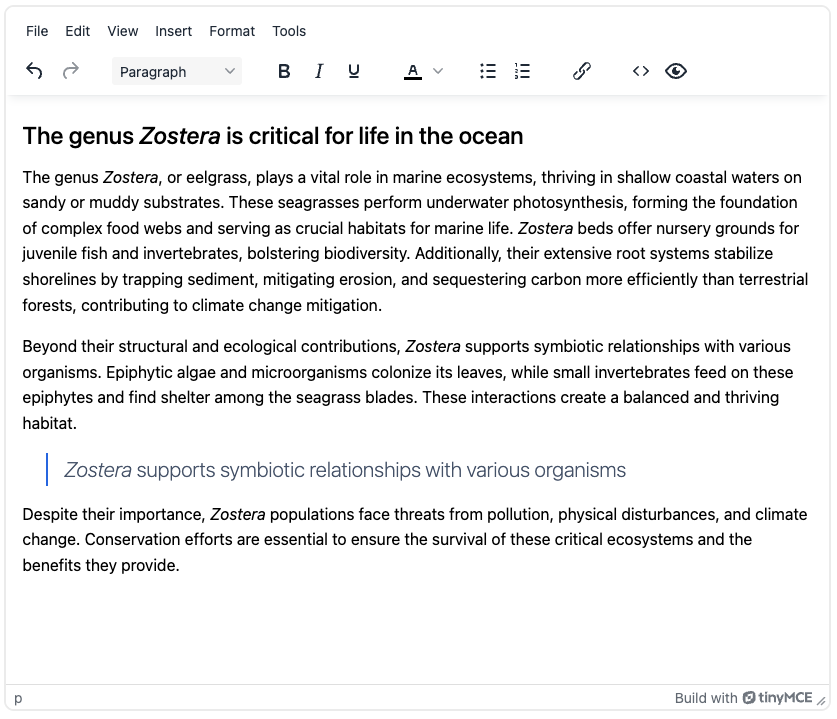Click the Undo arrow icon
837x719 pixels.
35,71
